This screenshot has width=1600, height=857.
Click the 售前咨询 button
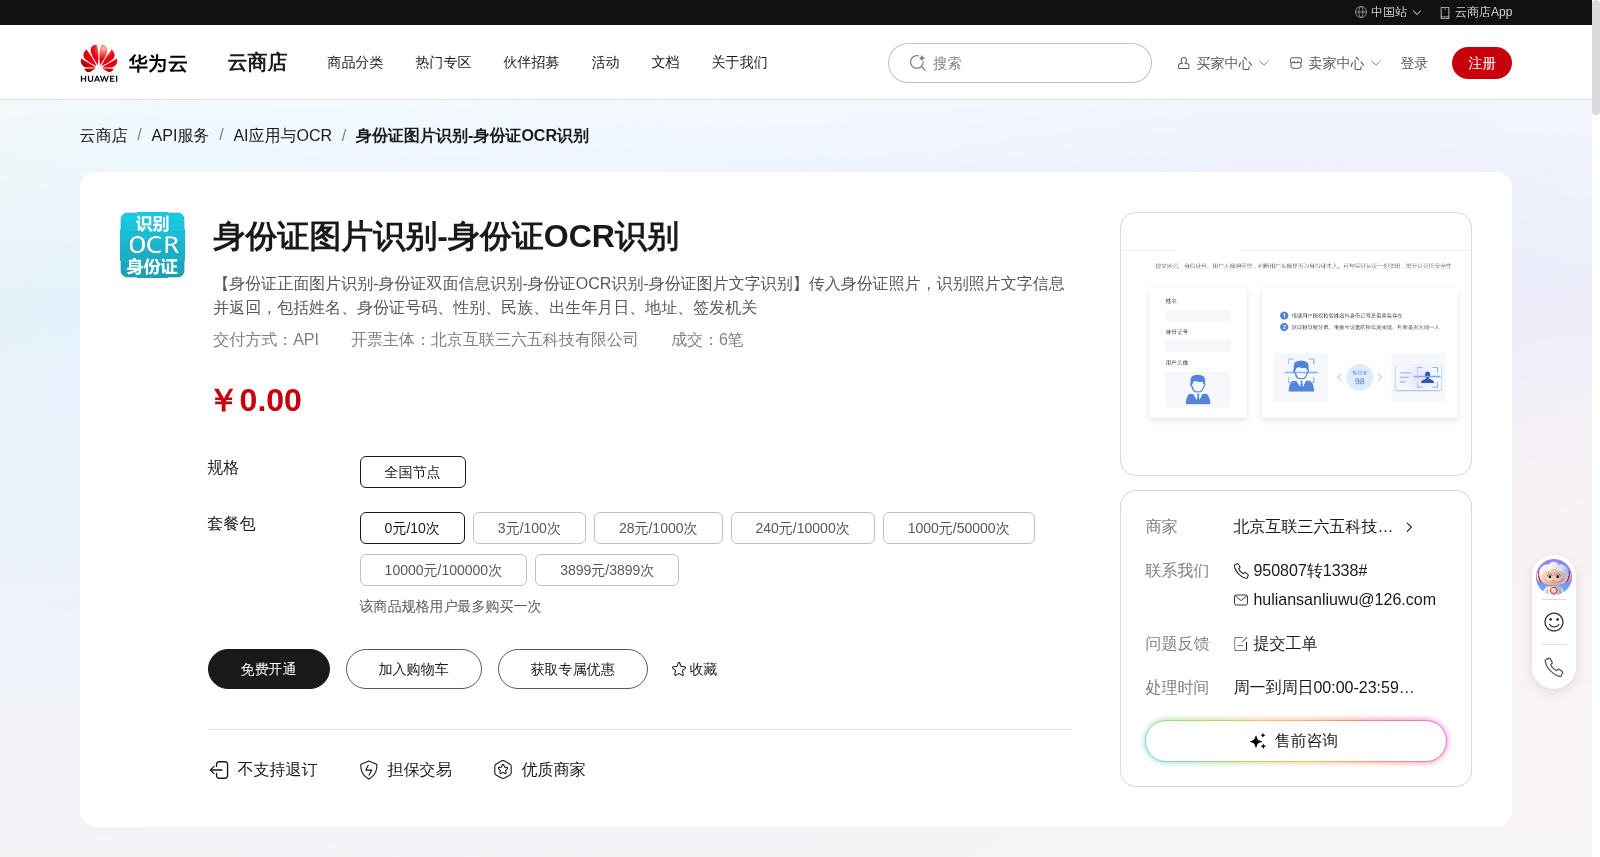point(1296,741)
